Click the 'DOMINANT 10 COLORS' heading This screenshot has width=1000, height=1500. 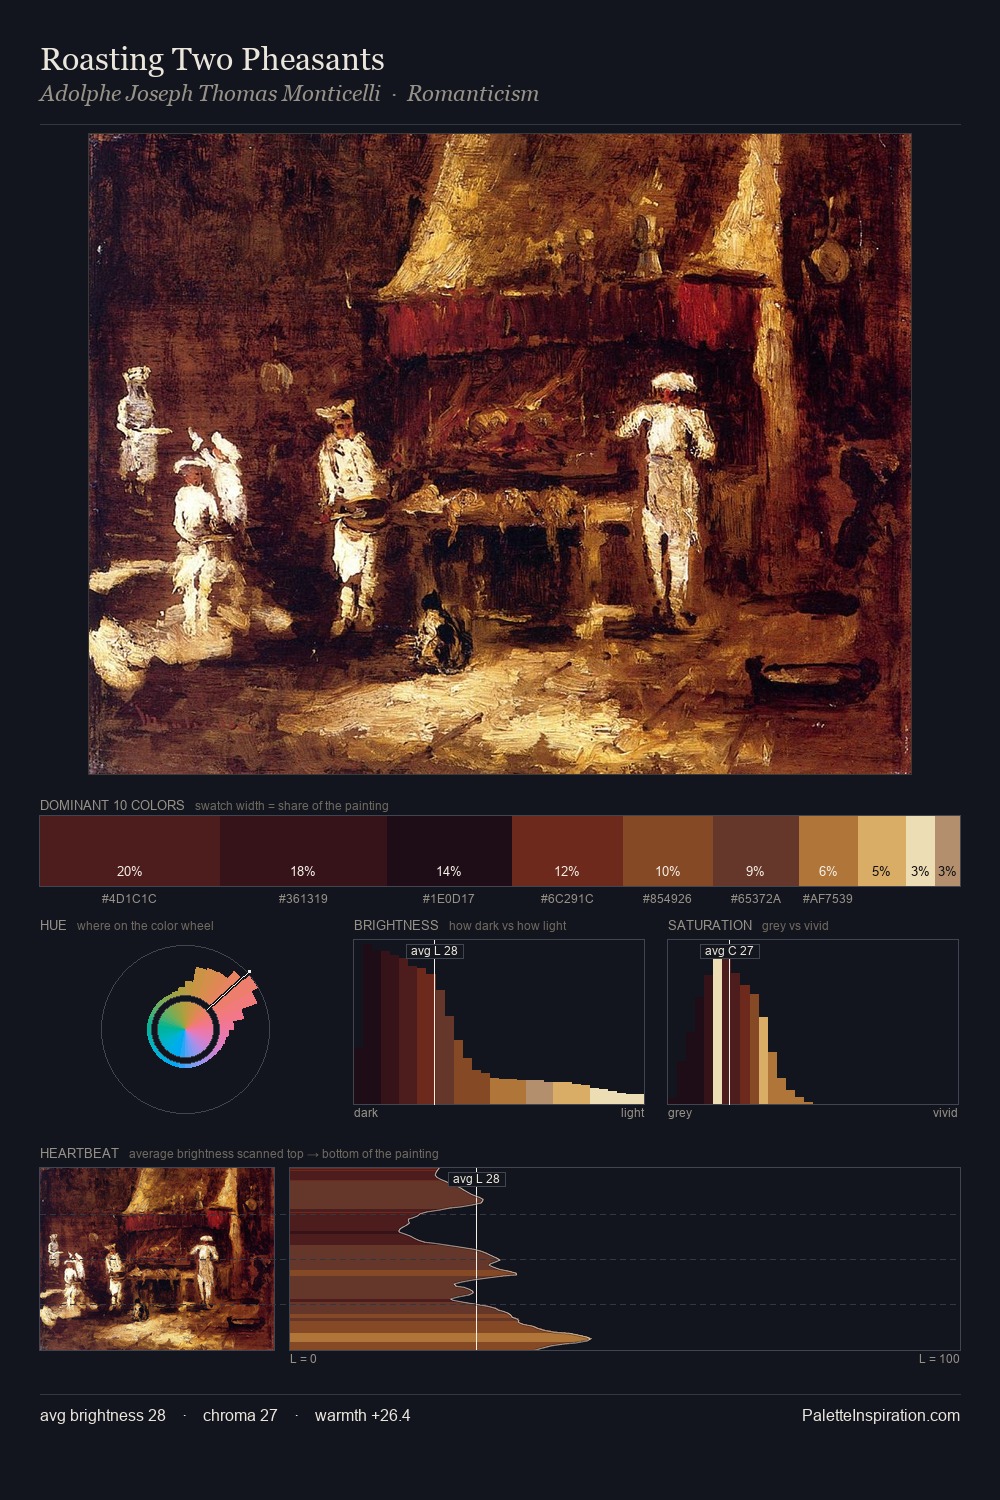click(112, 805)
